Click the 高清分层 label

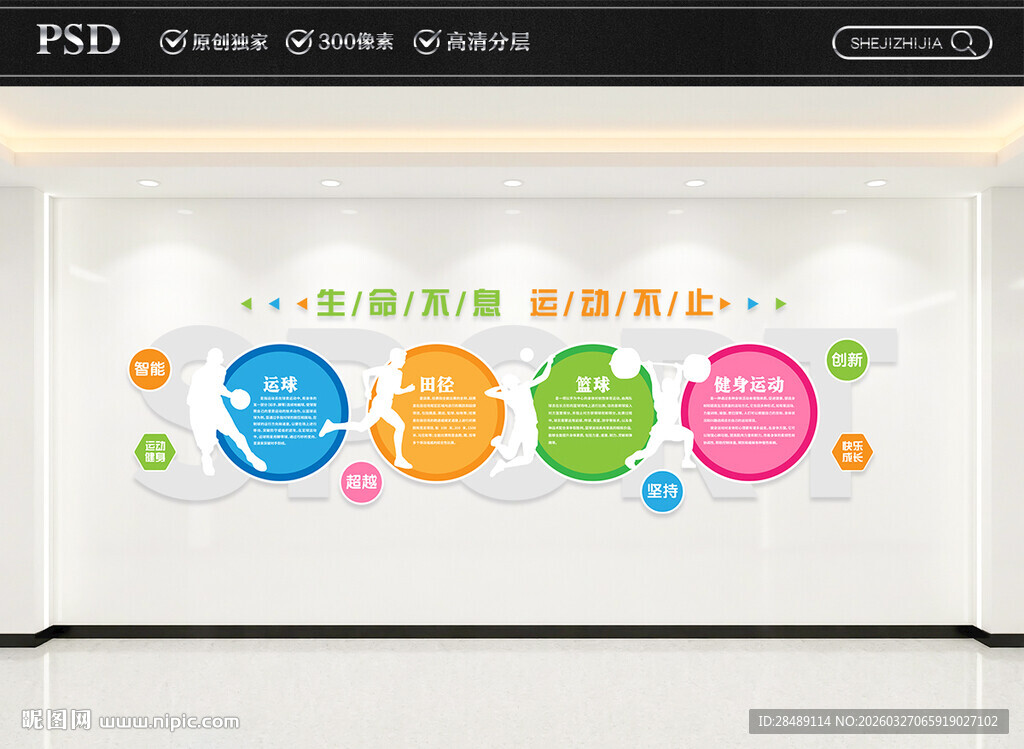pyautogui.click(x=488, y=42)
